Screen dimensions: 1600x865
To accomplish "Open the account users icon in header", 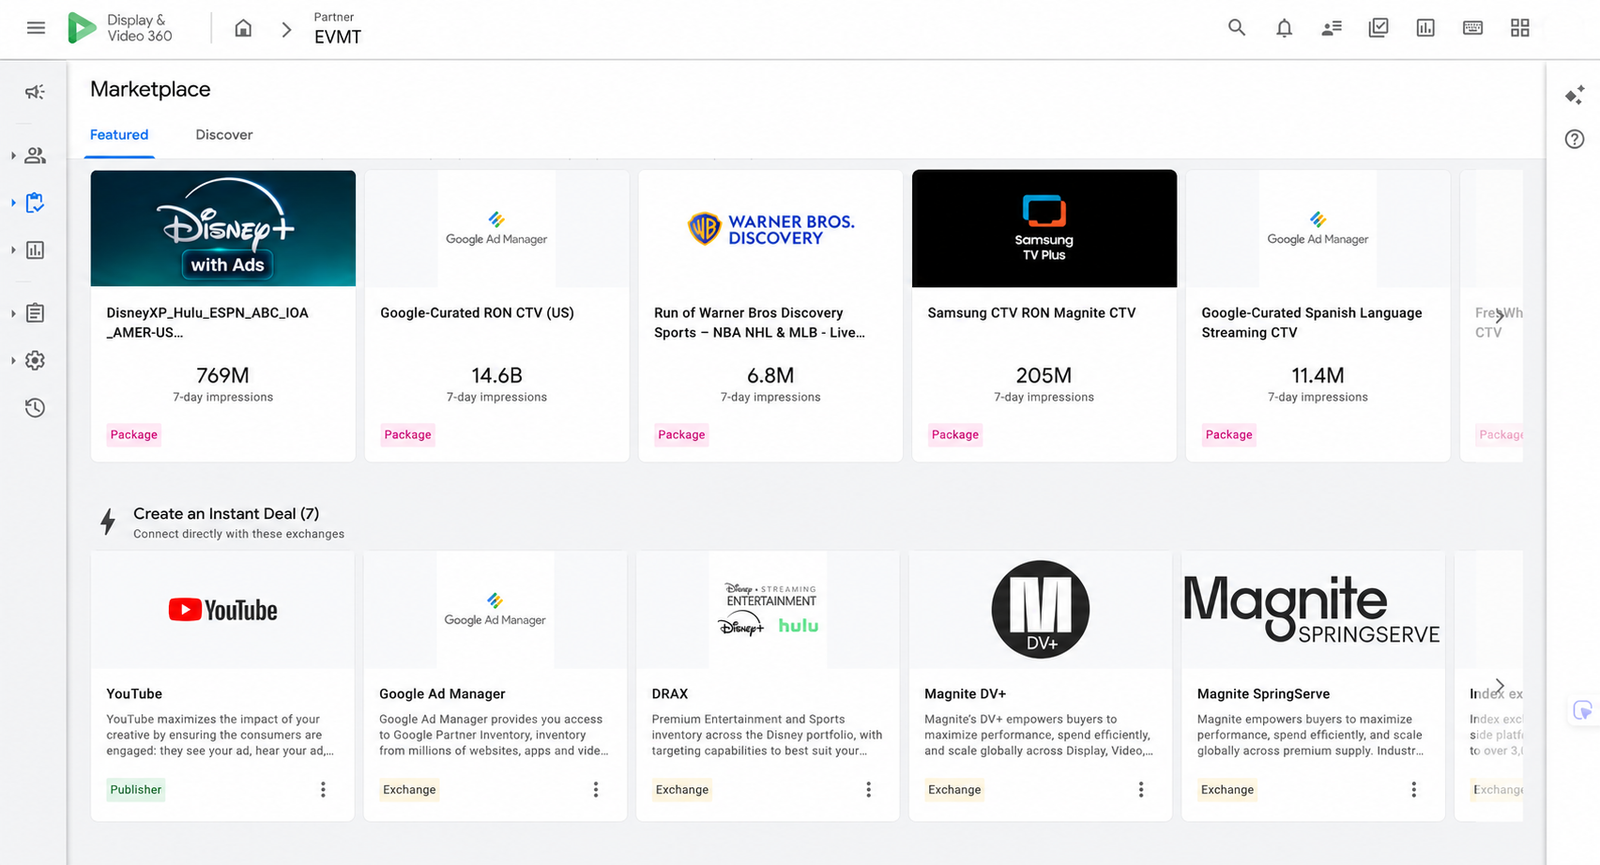I will coord(1331,28).
